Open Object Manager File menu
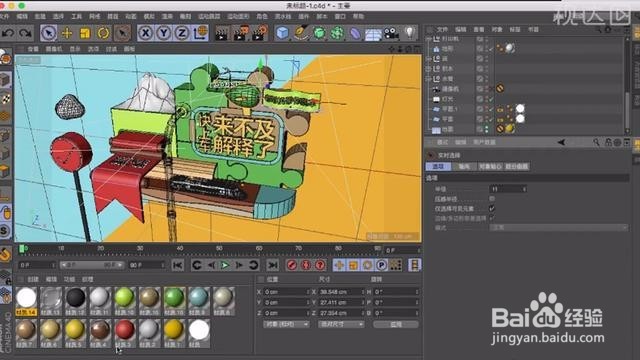640x360 pixels. pos(442,29)
